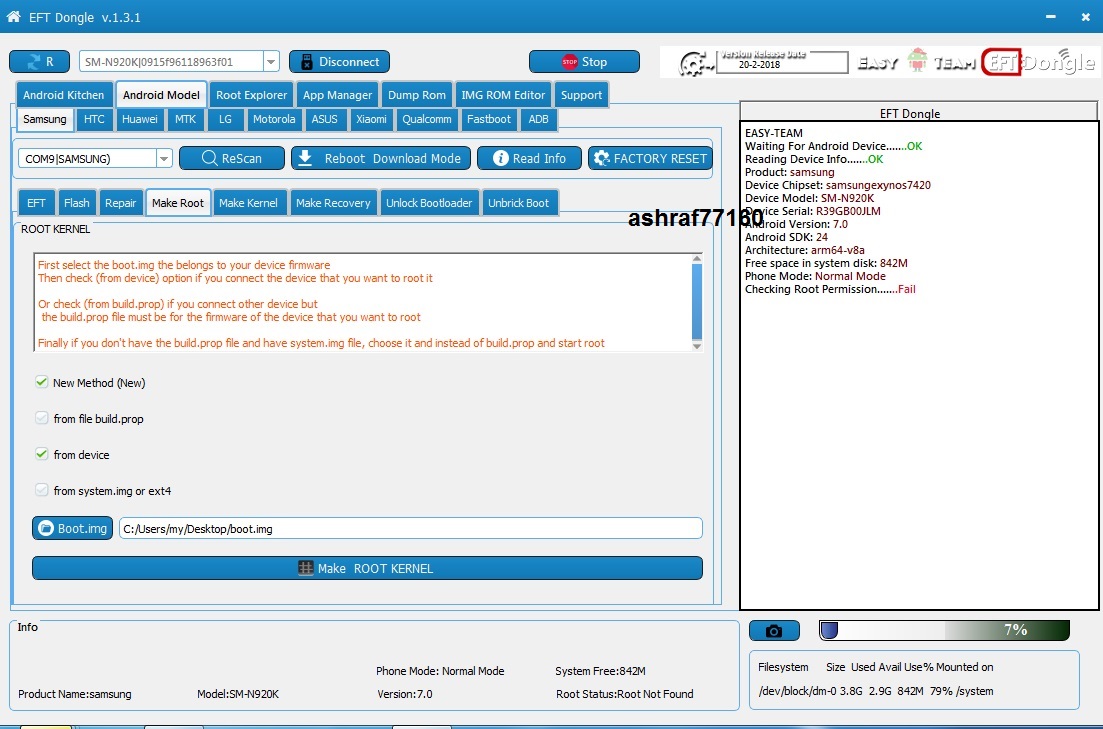Toggle New Method (New) checkbox

42,382
